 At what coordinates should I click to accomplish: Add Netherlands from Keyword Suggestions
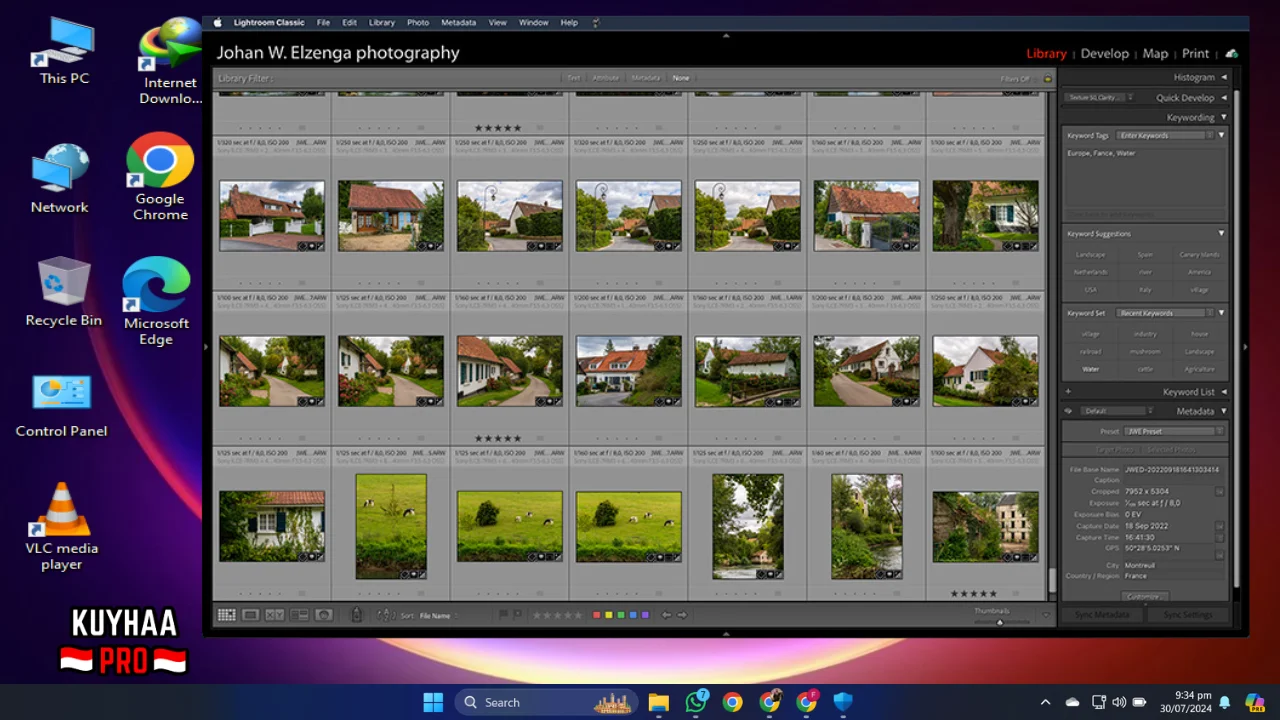pos(1090,272)
